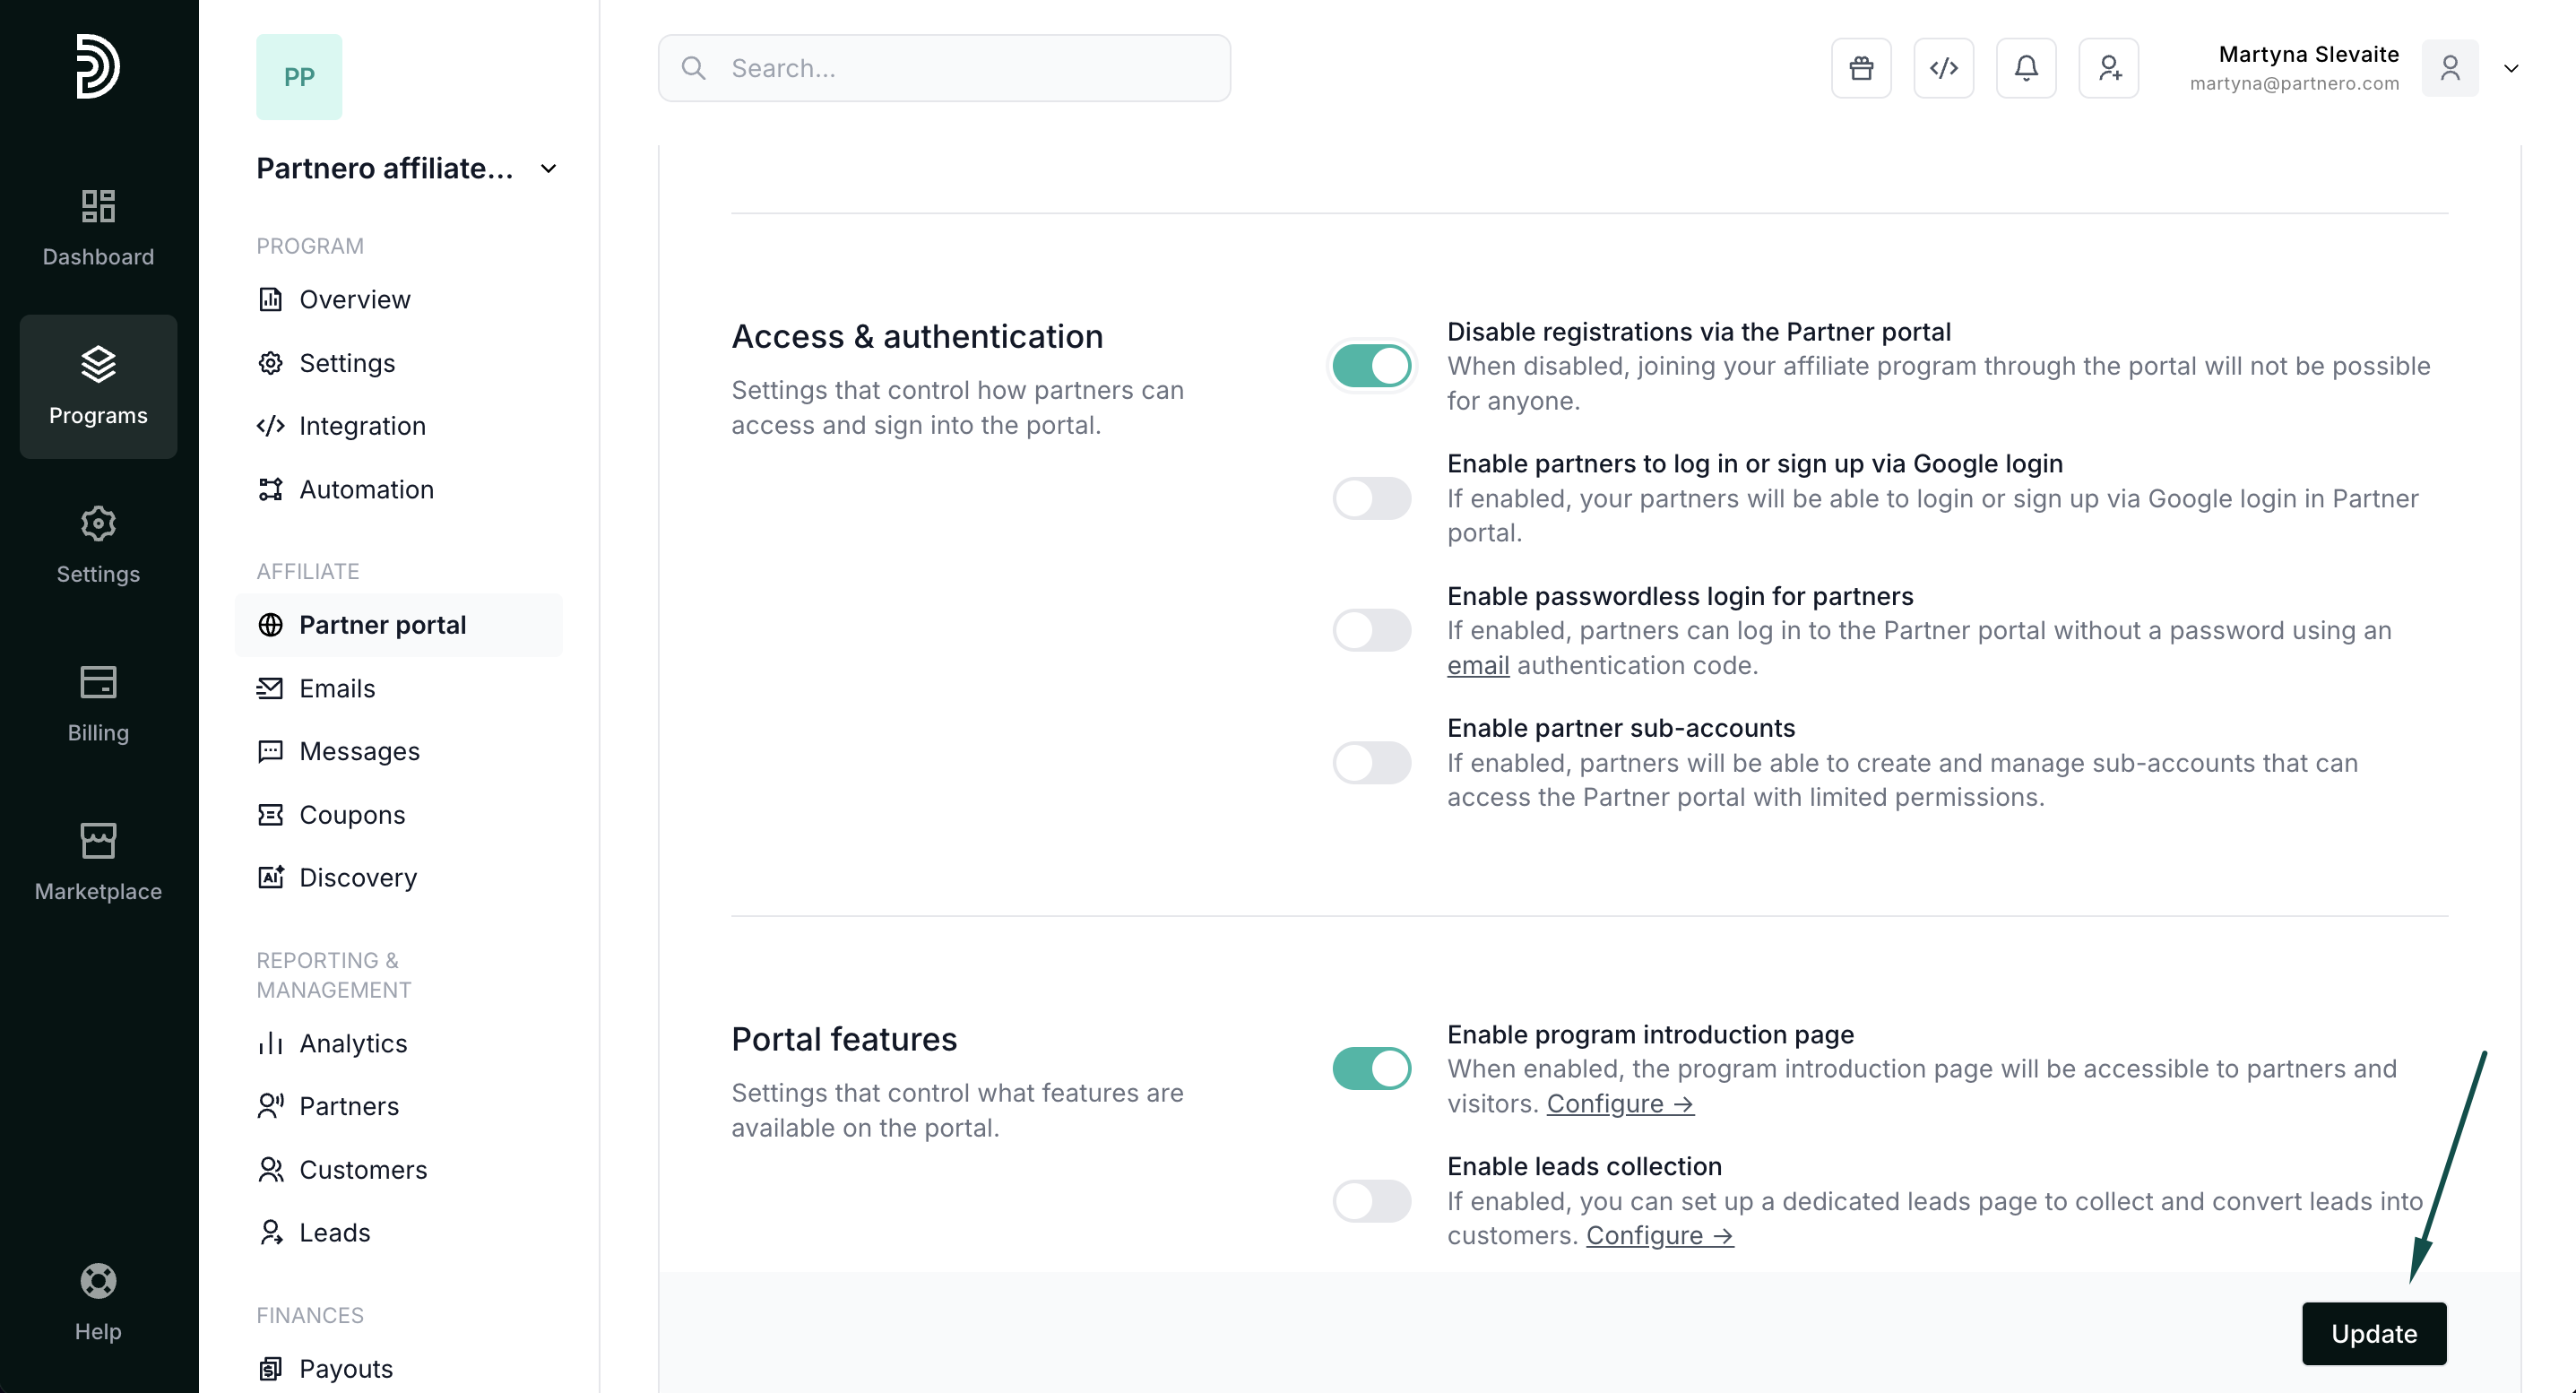The image size is (2576, 1393).
Task: Enable partner sub-accounts toggle
Action: (1371, 763)
